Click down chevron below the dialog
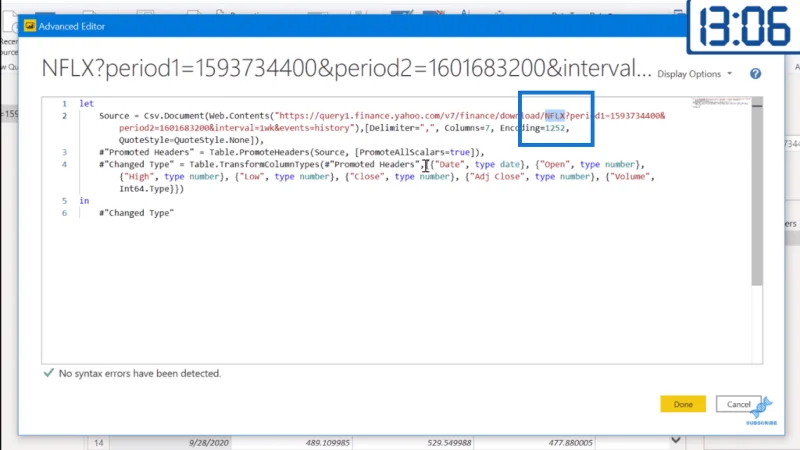The height and width of the screenshot is (450, 800). coord(676,440)
